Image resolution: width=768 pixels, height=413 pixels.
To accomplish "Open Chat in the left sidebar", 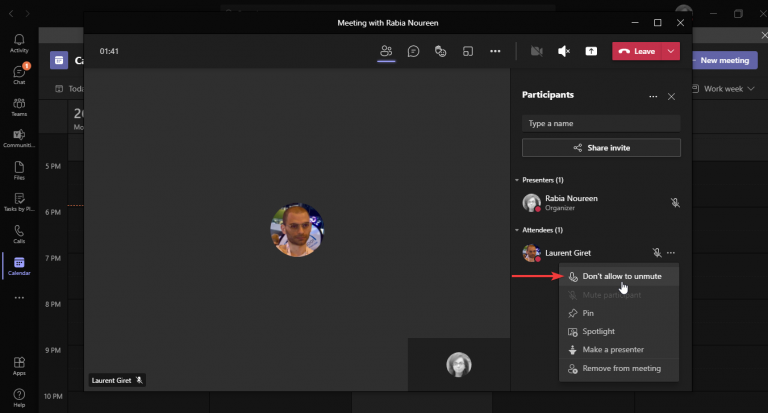I will pos(19,74).
